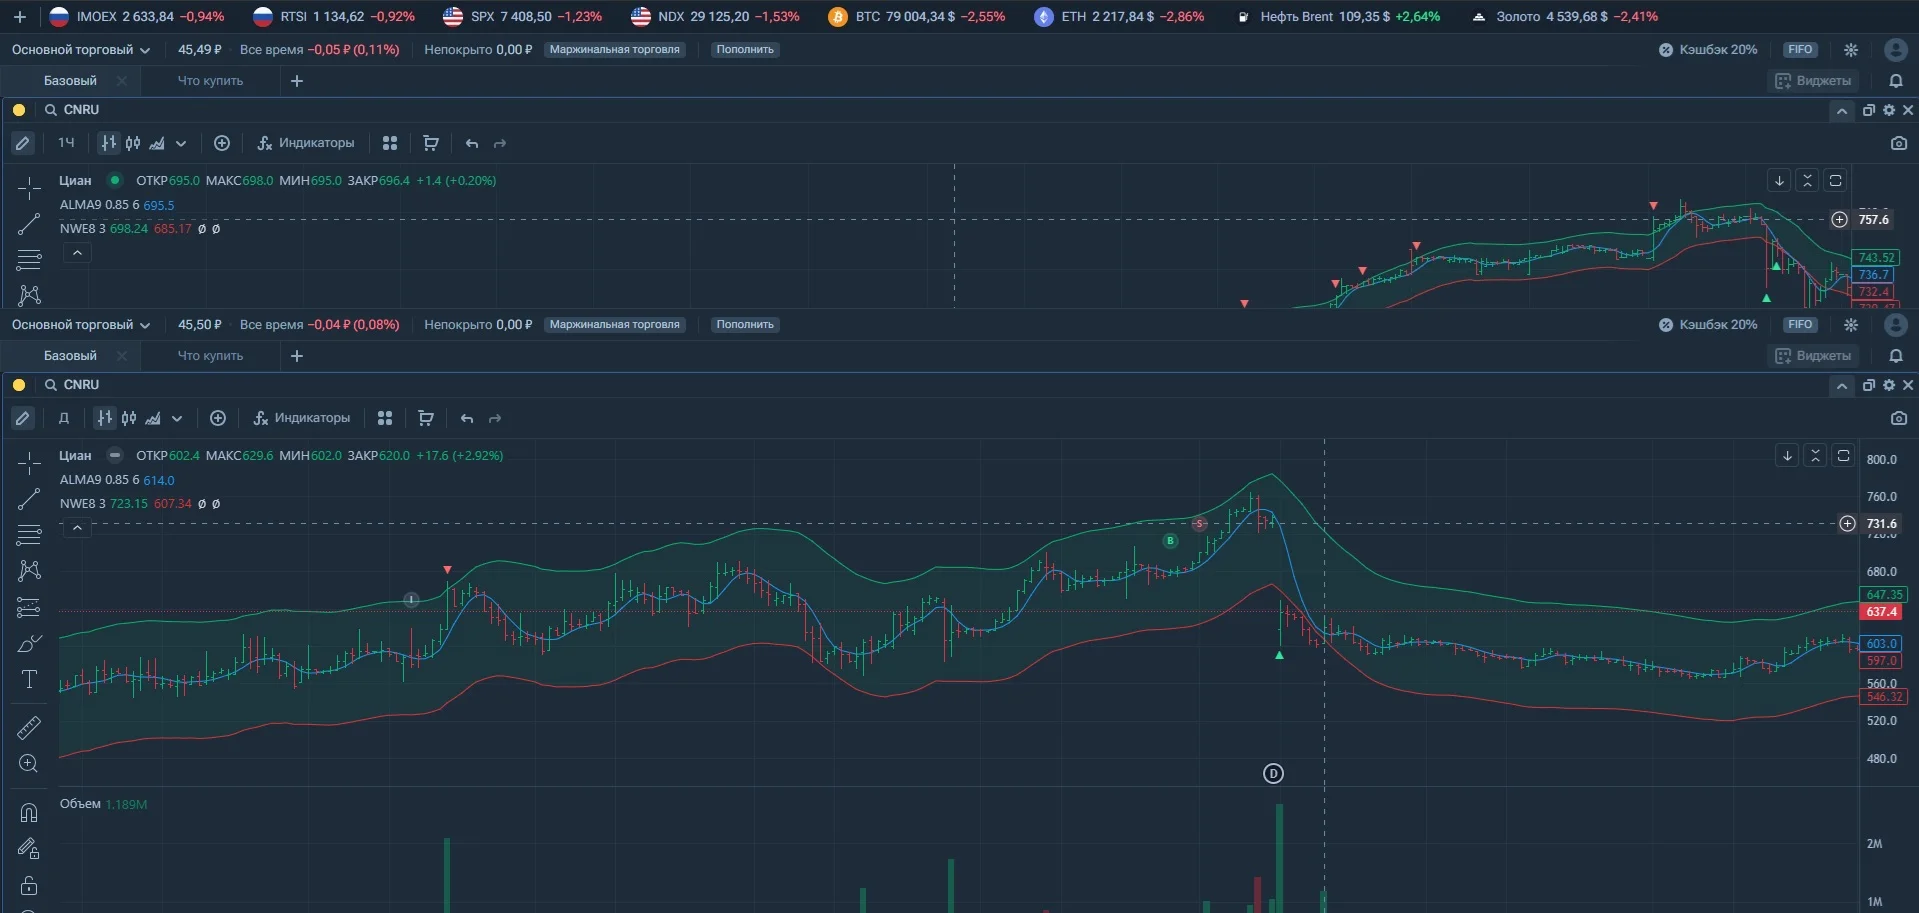This screenshot has height=913, width=1919.
Task: Select the text tool in lower chart sidebar
Action: point(29,680)
